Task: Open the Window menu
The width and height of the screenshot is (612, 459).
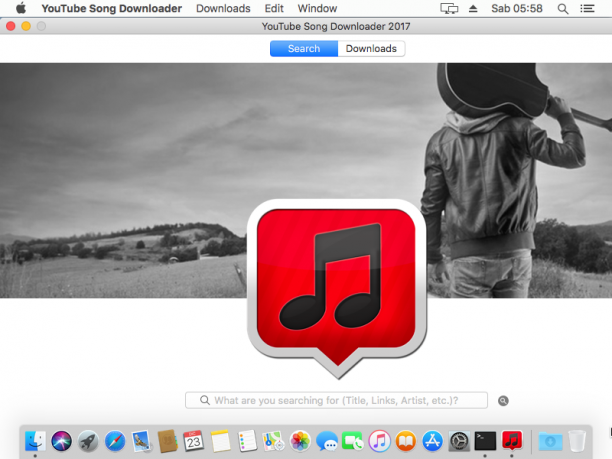Action: [x=317, y=9]
